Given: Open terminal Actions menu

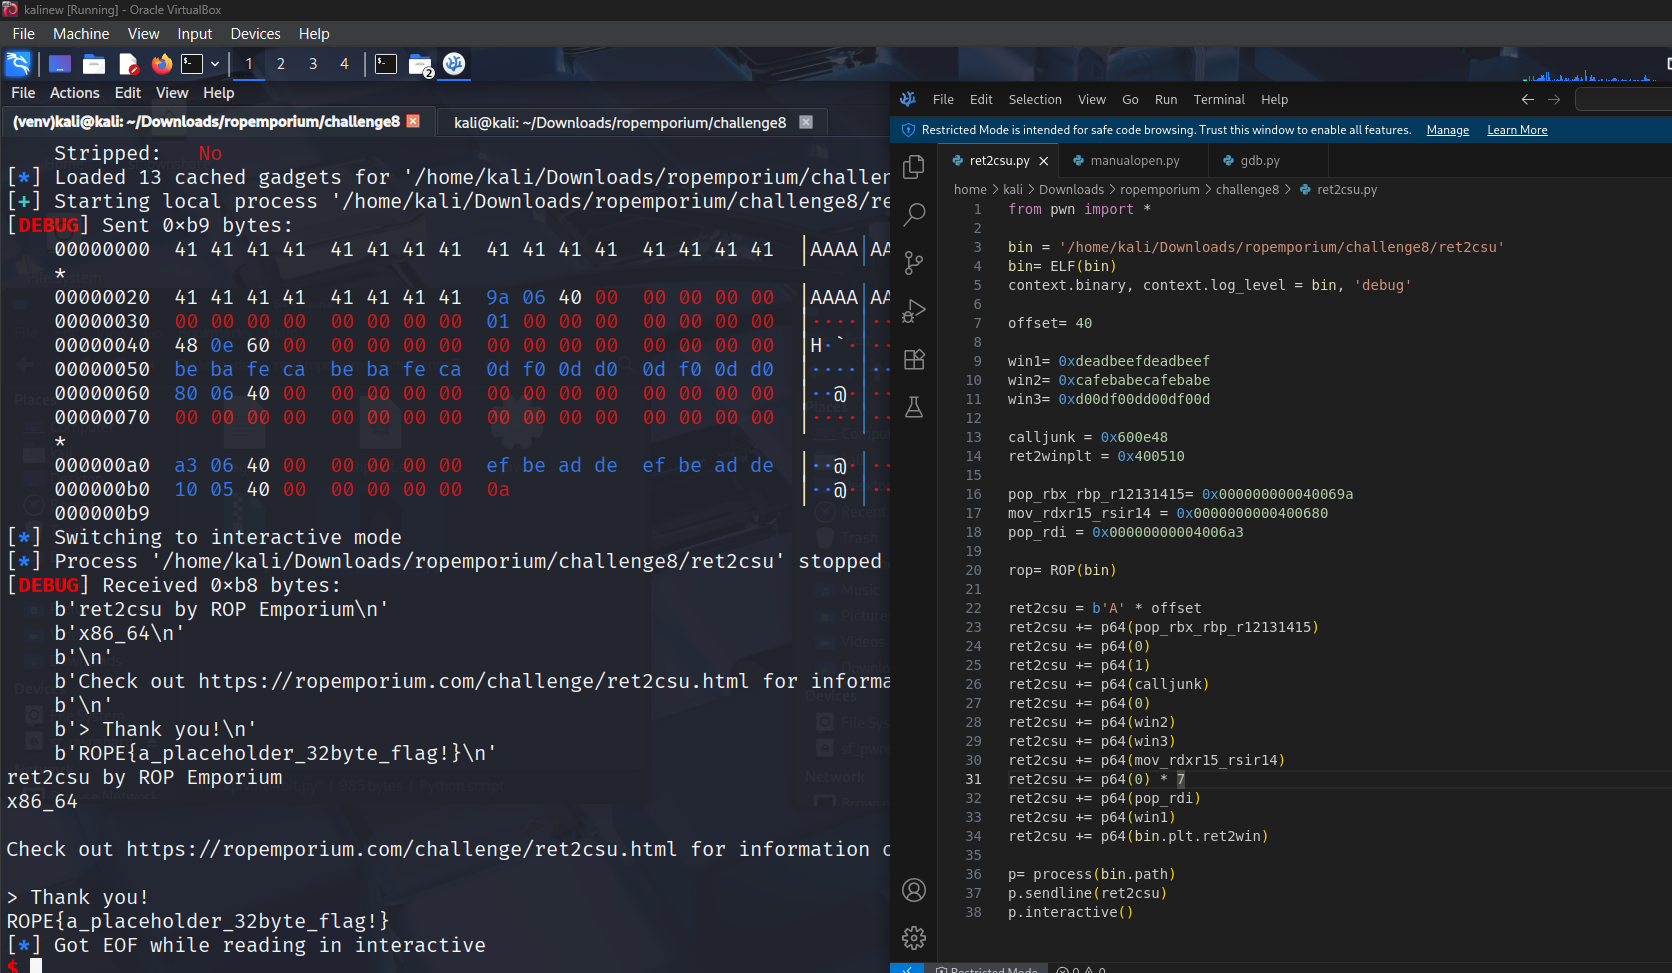Looking at the screenshot, I should (75, 93).
